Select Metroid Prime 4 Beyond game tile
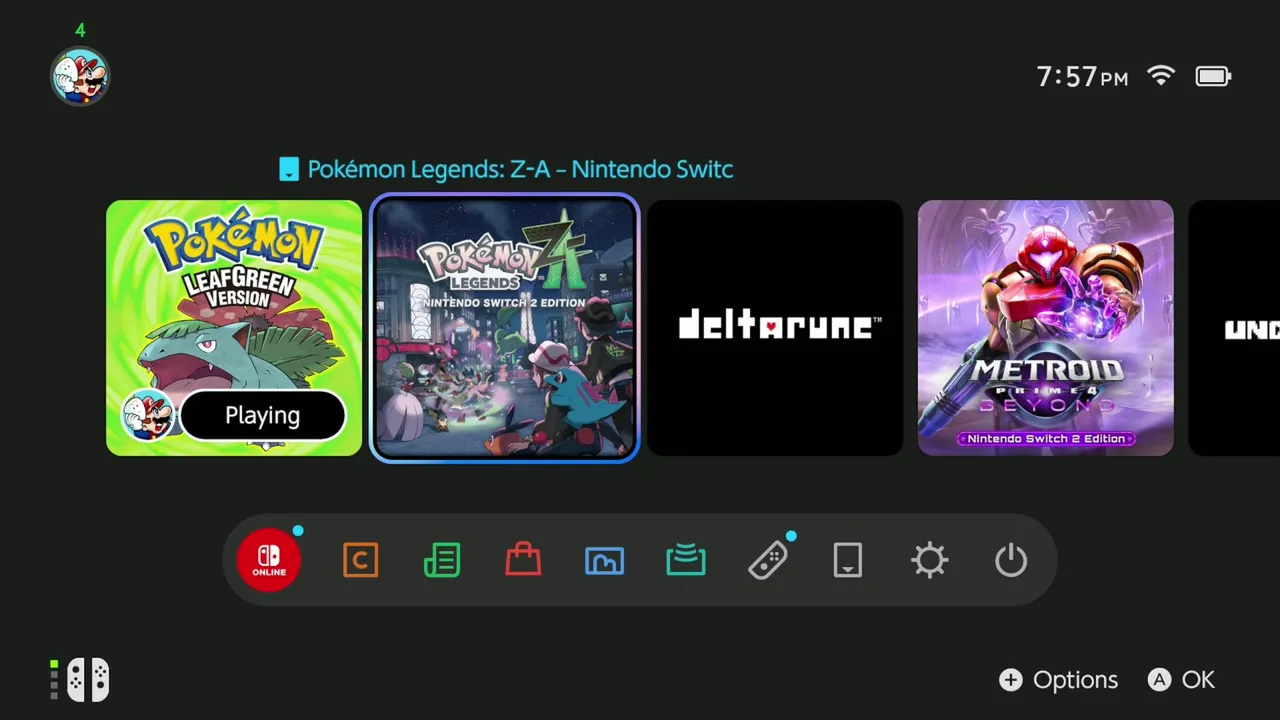This screenshot has height=720, width=1280. pos(1046,328)
